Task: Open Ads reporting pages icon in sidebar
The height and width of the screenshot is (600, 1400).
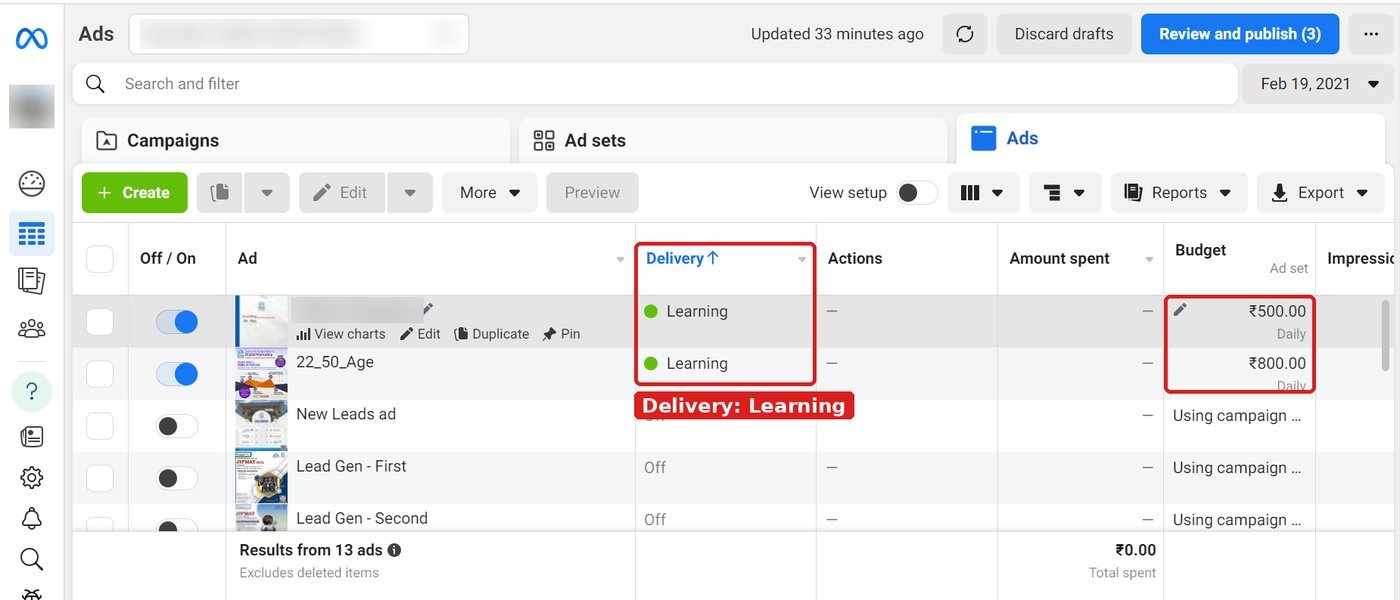Action: [x=32, y=281]
